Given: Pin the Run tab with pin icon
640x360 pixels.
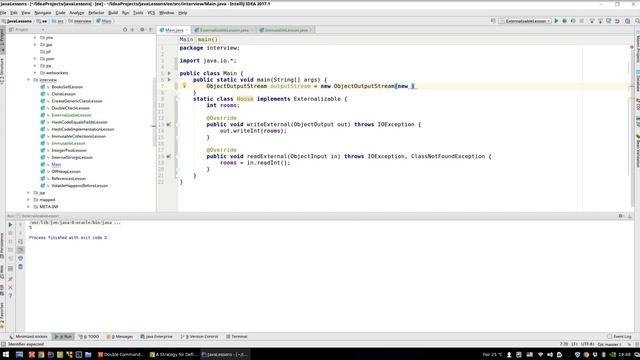Looking at the screenshot, I should coord(11,279).
